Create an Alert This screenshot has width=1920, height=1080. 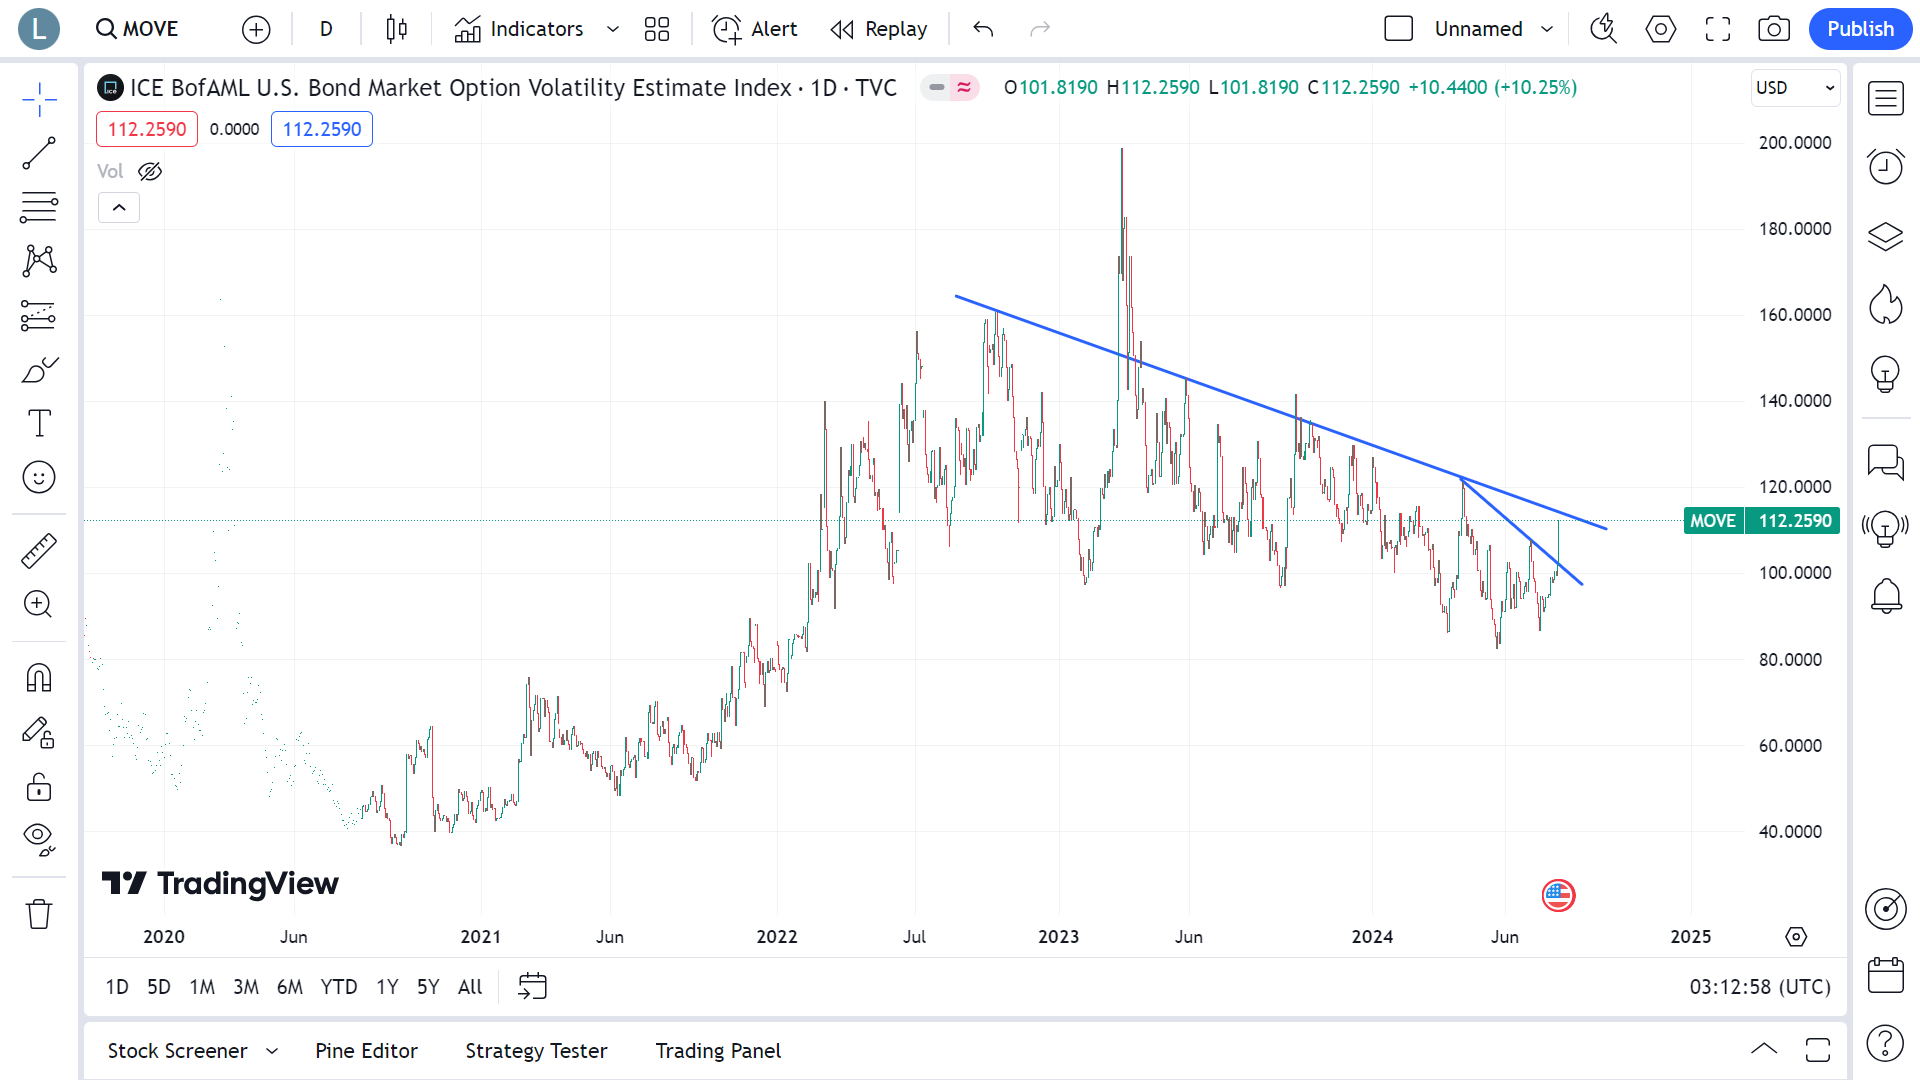[x=755, y=29]
